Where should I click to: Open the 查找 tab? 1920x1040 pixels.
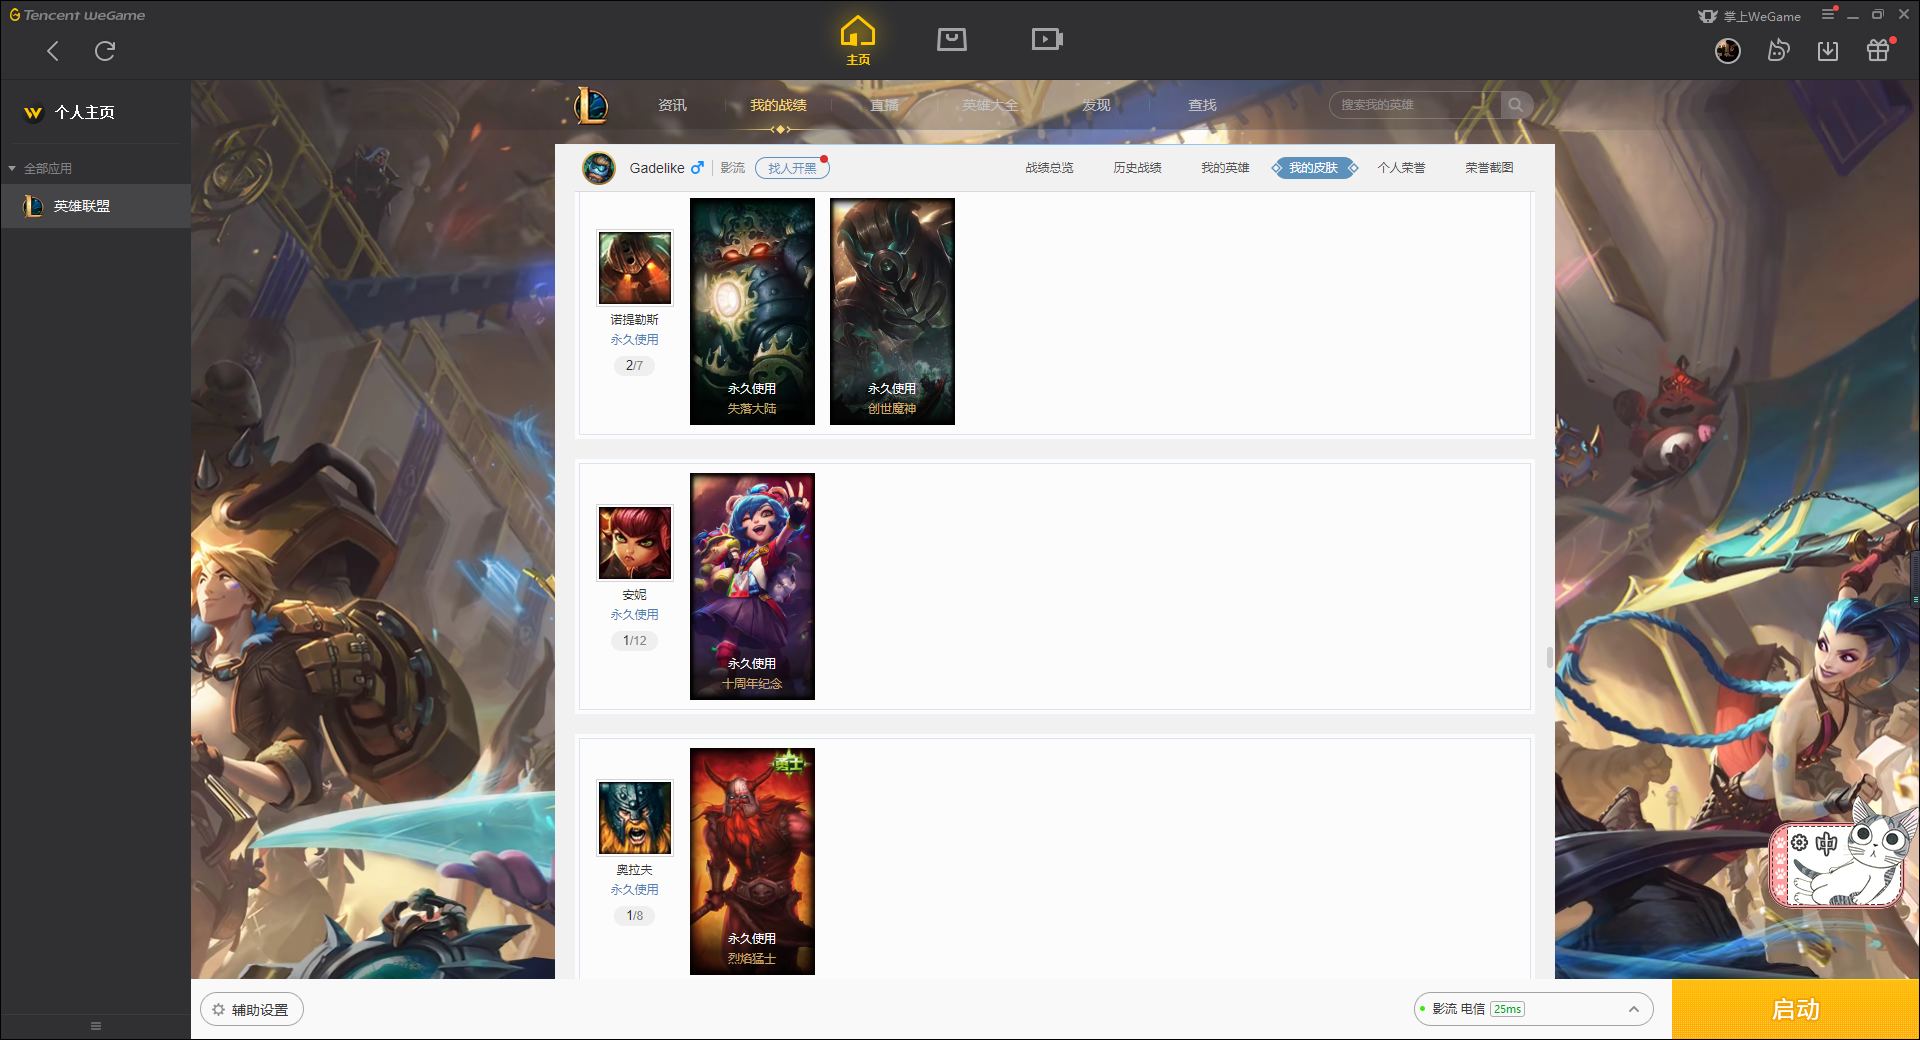click(x=1202, y=105)
